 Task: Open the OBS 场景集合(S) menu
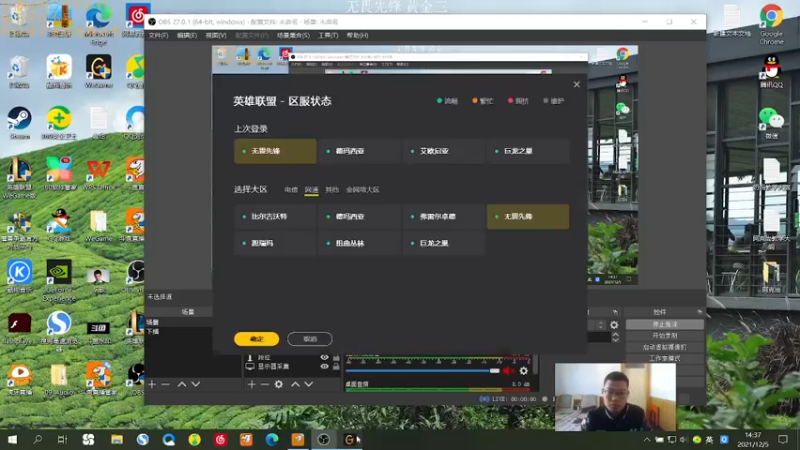click(293, 35)
